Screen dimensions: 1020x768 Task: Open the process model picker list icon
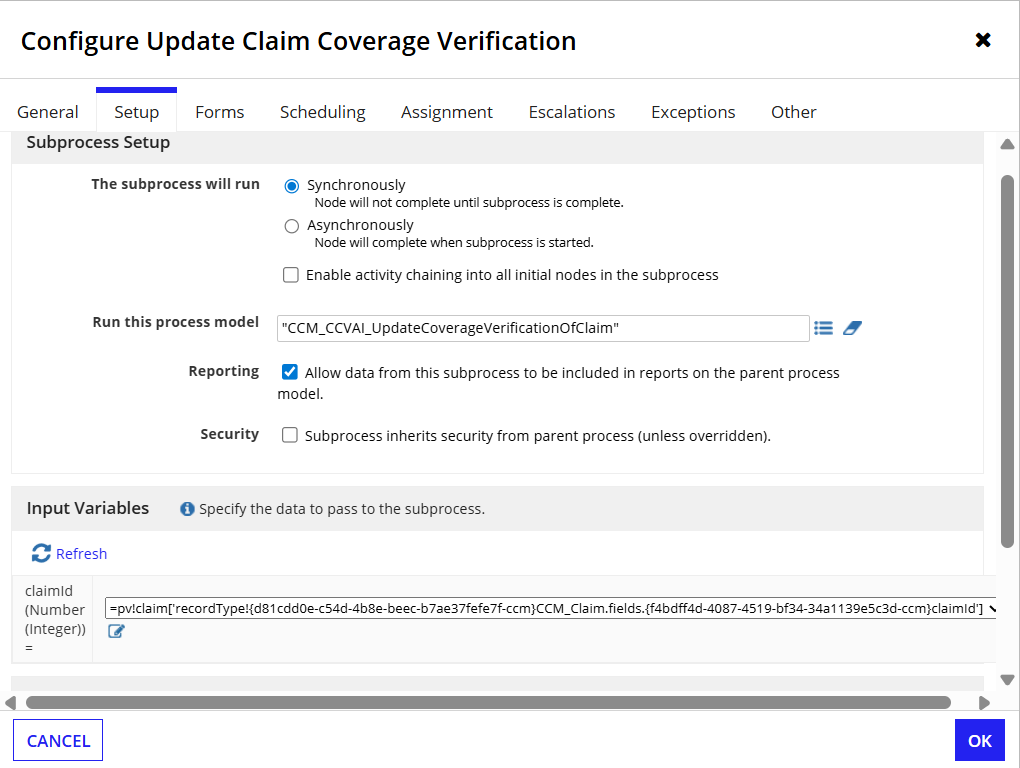tap(824, 328)
